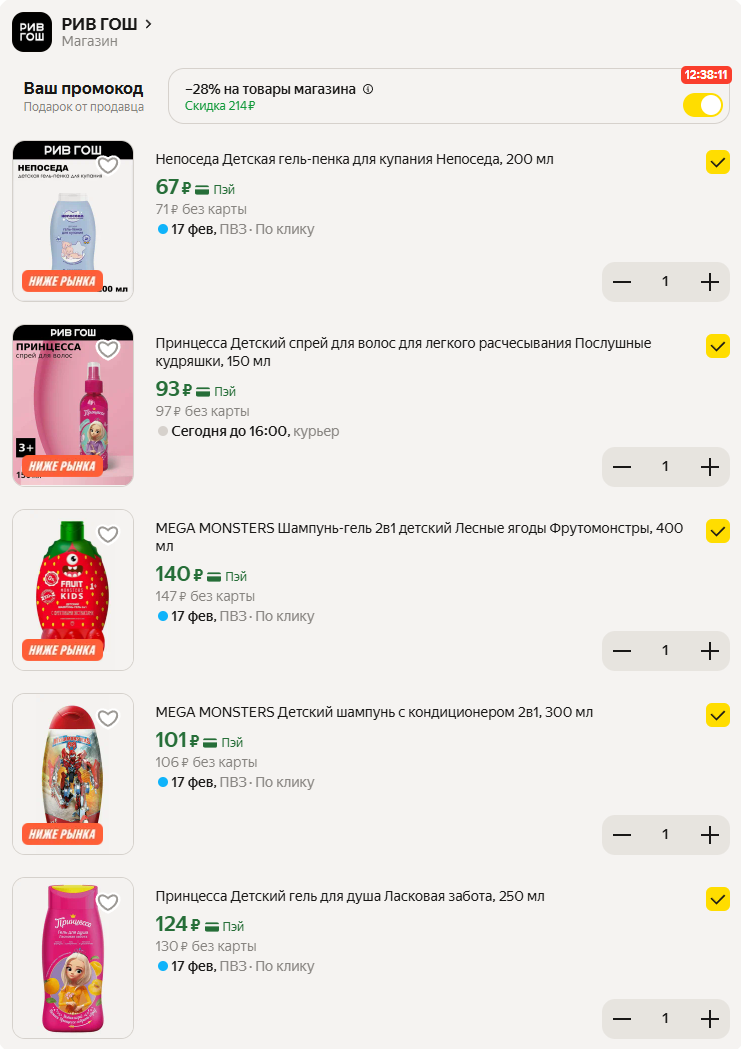Increase quantity of Непоседа gel-foam
This screenshot has width=741, height=1049.
(710, 282)
